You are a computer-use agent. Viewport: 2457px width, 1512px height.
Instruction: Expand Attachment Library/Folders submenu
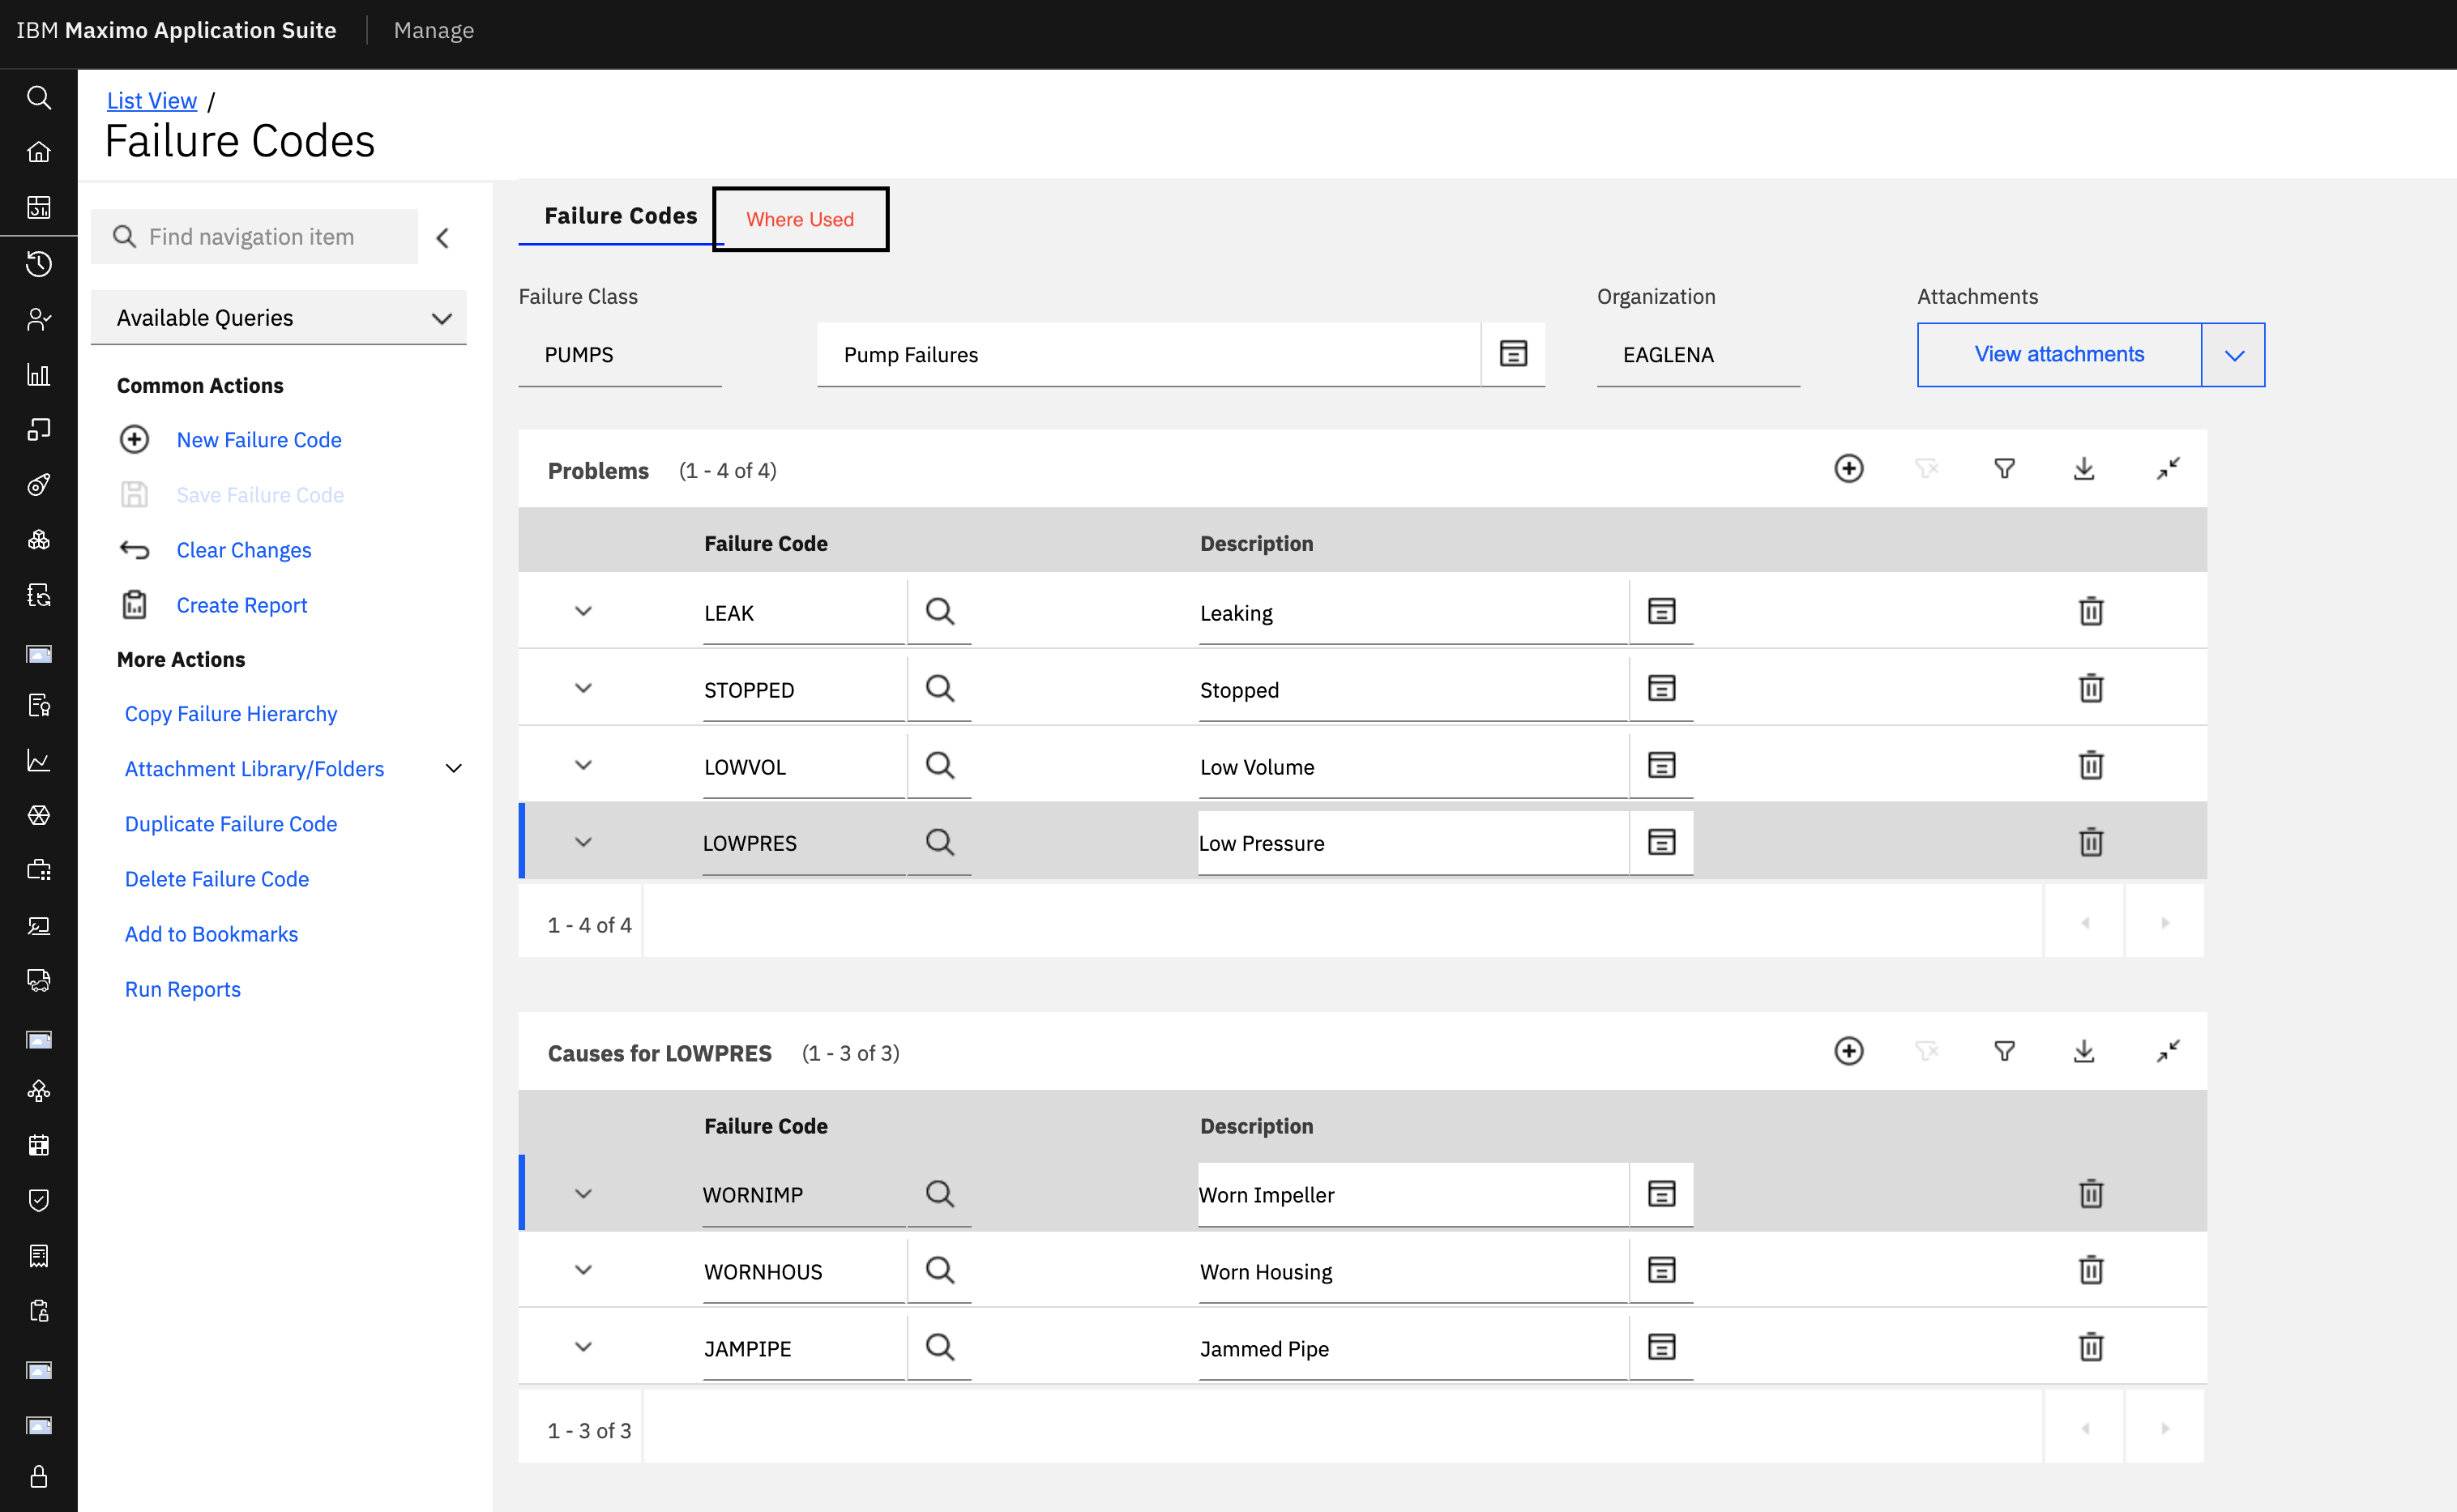pos(453,769)
